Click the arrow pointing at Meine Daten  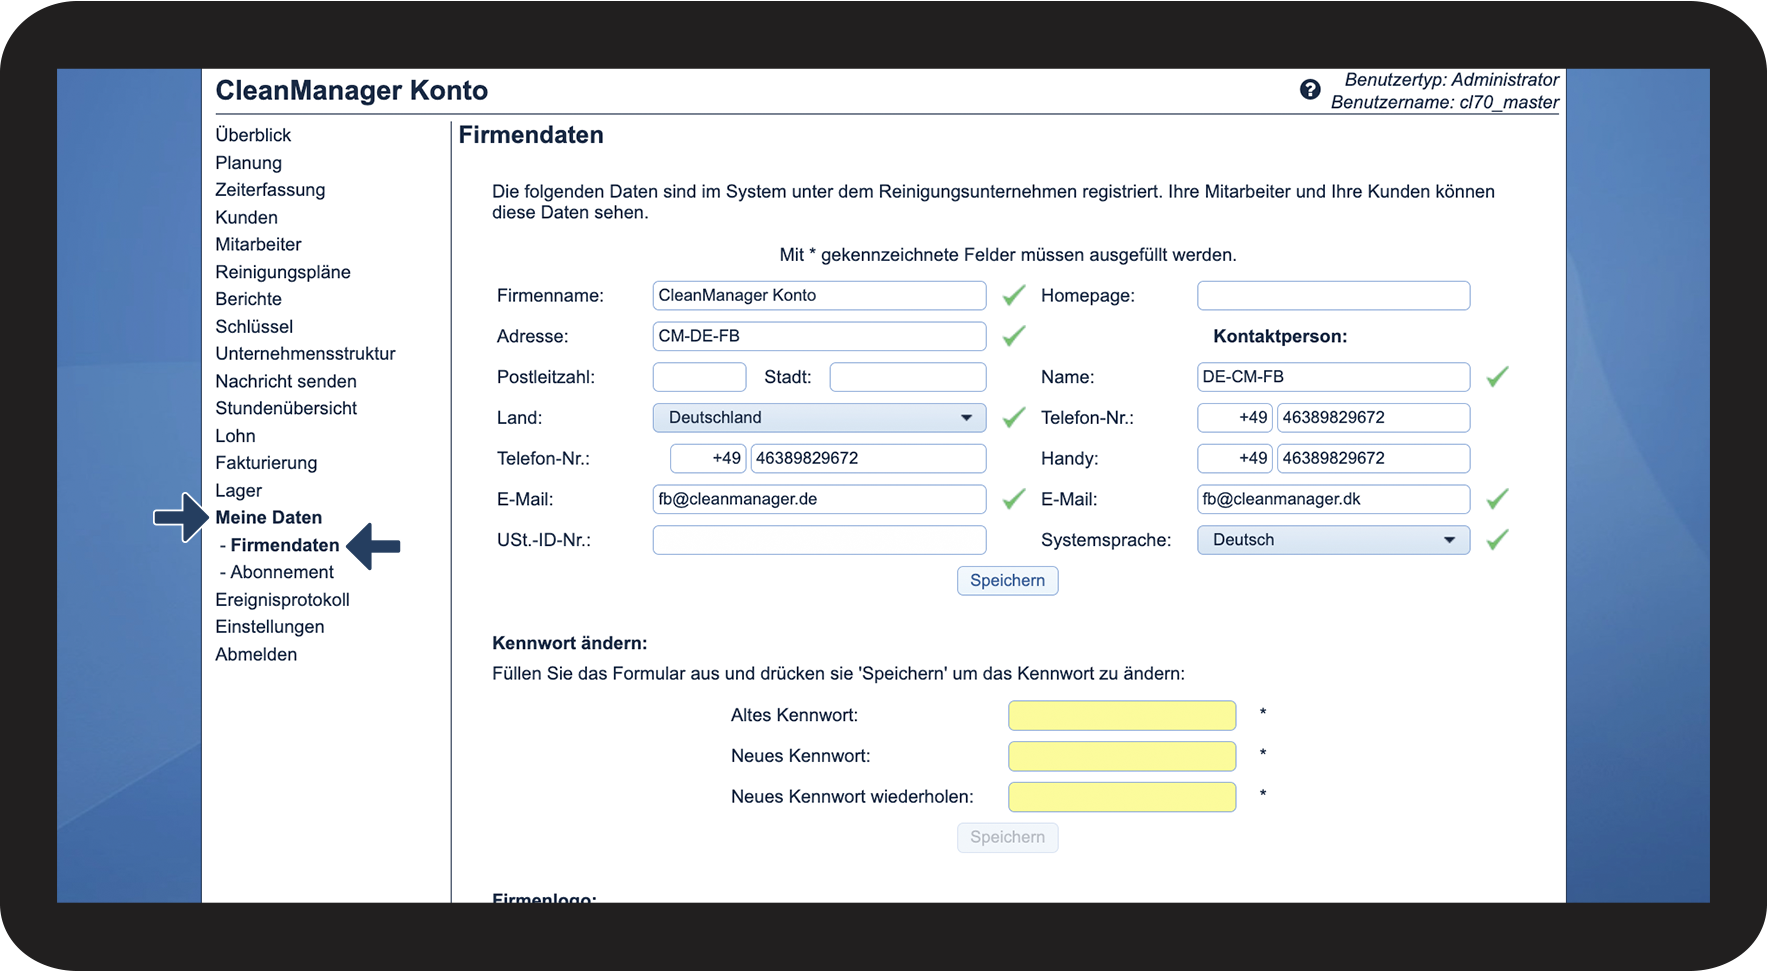coord(180,517)
